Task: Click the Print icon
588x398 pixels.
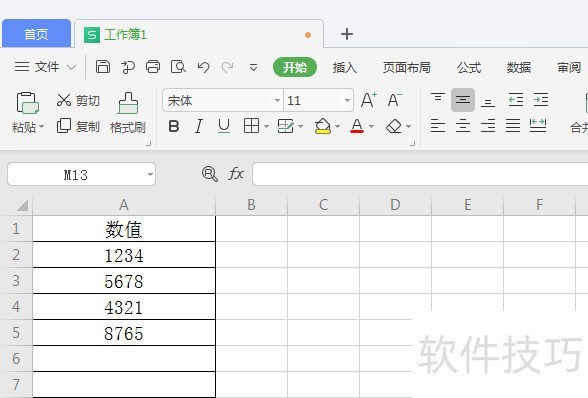Action: click(153, 67)
